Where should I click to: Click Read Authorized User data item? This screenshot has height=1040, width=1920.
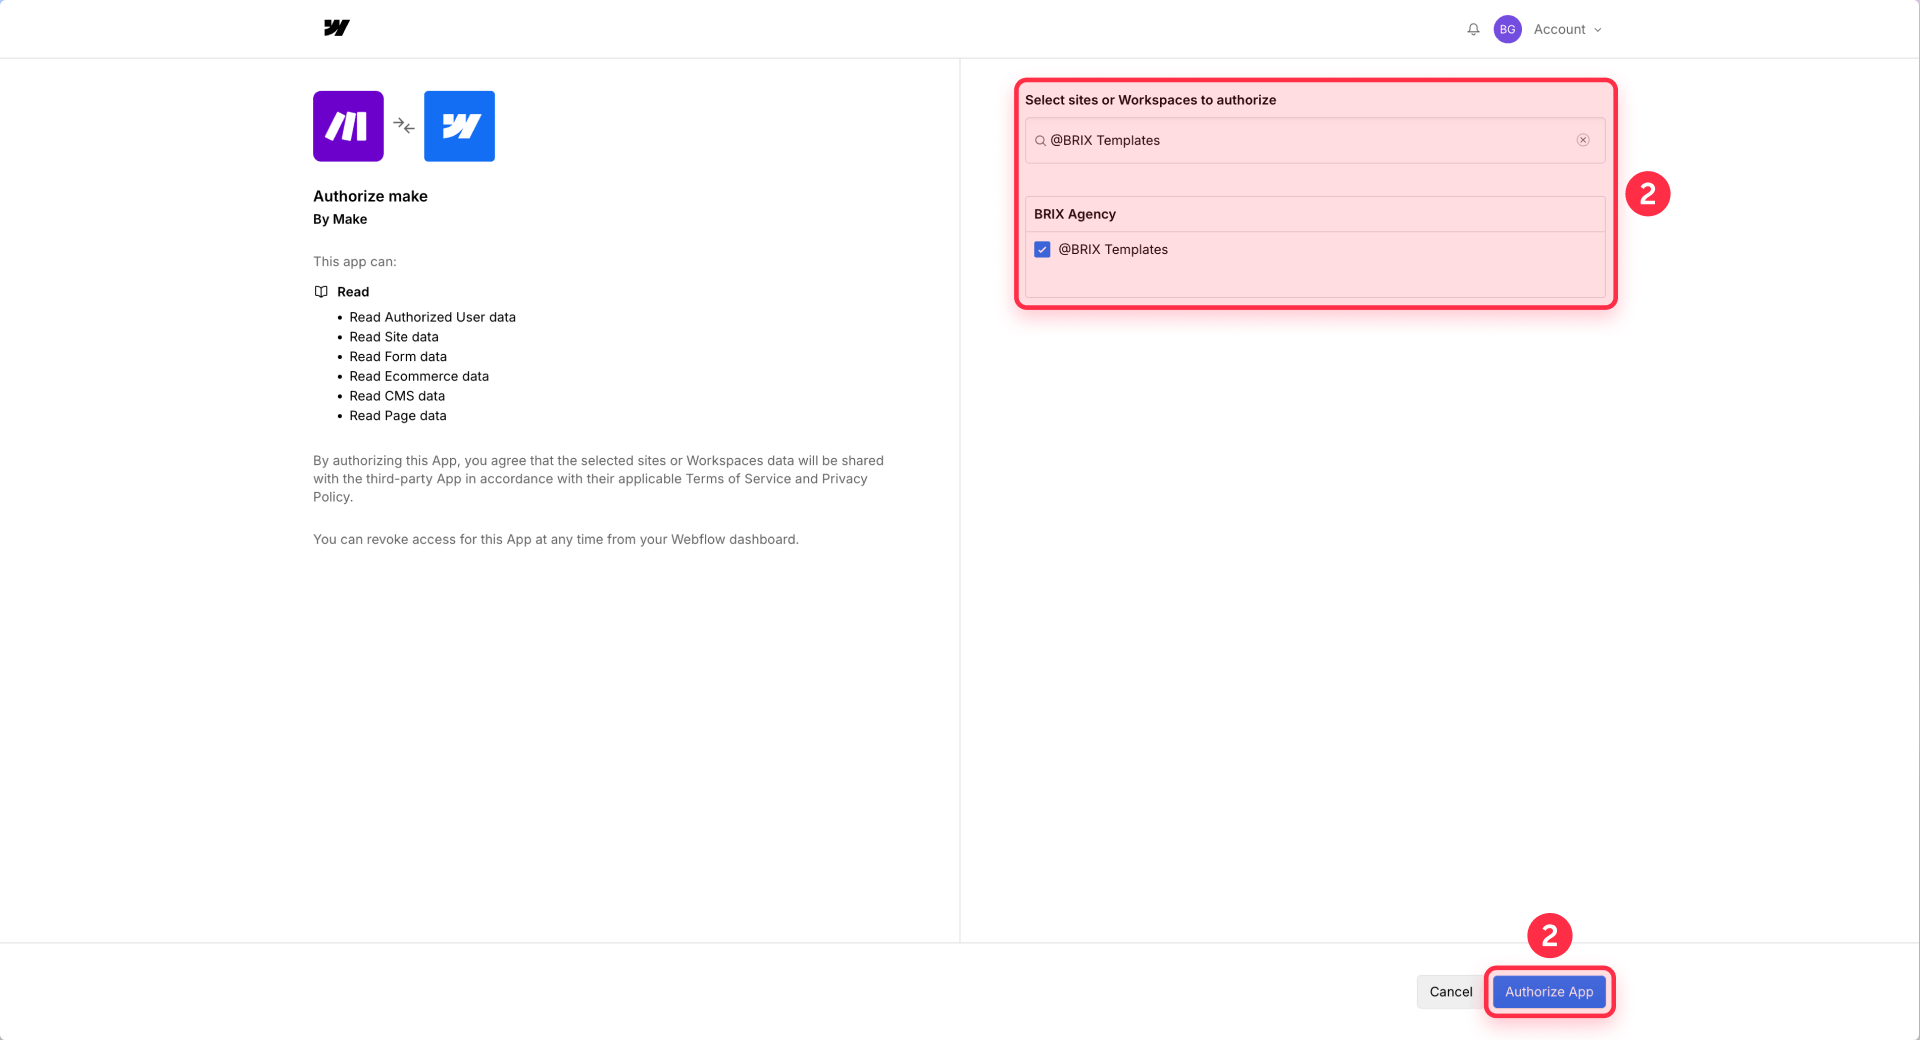point(432,317)
